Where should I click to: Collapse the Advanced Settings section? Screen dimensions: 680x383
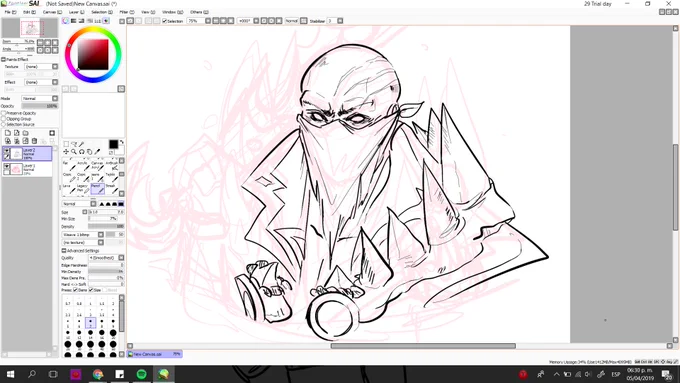click(x=64, y=251)
